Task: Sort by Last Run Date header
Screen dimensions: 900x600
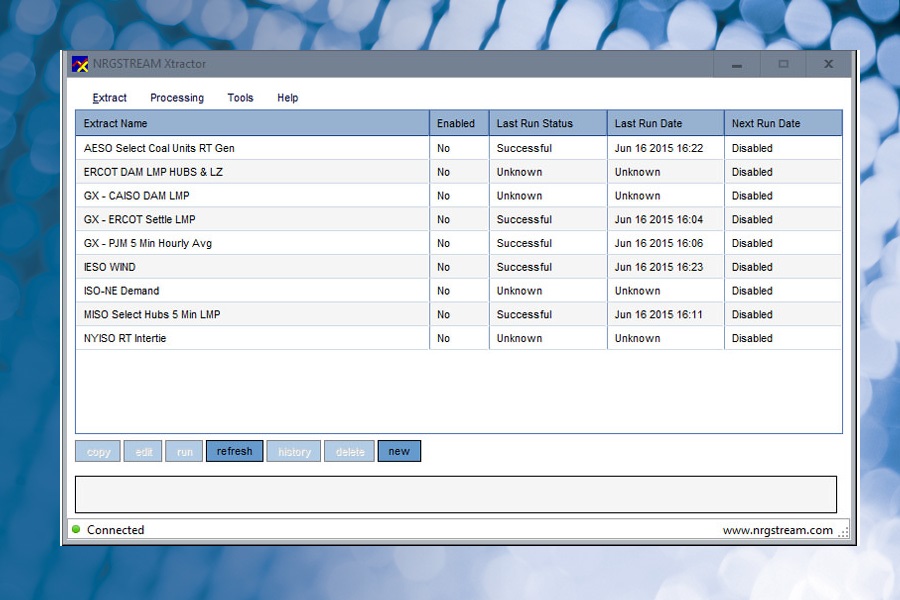Action: coord(666,123)
